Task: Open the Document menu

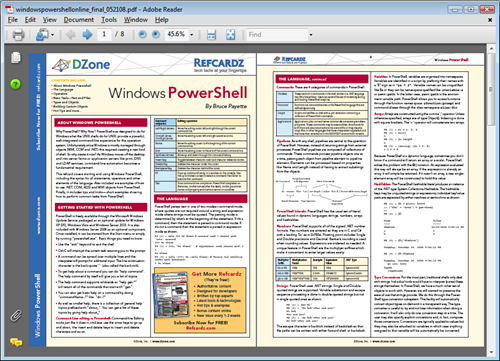Action: [x=79, y=20]
